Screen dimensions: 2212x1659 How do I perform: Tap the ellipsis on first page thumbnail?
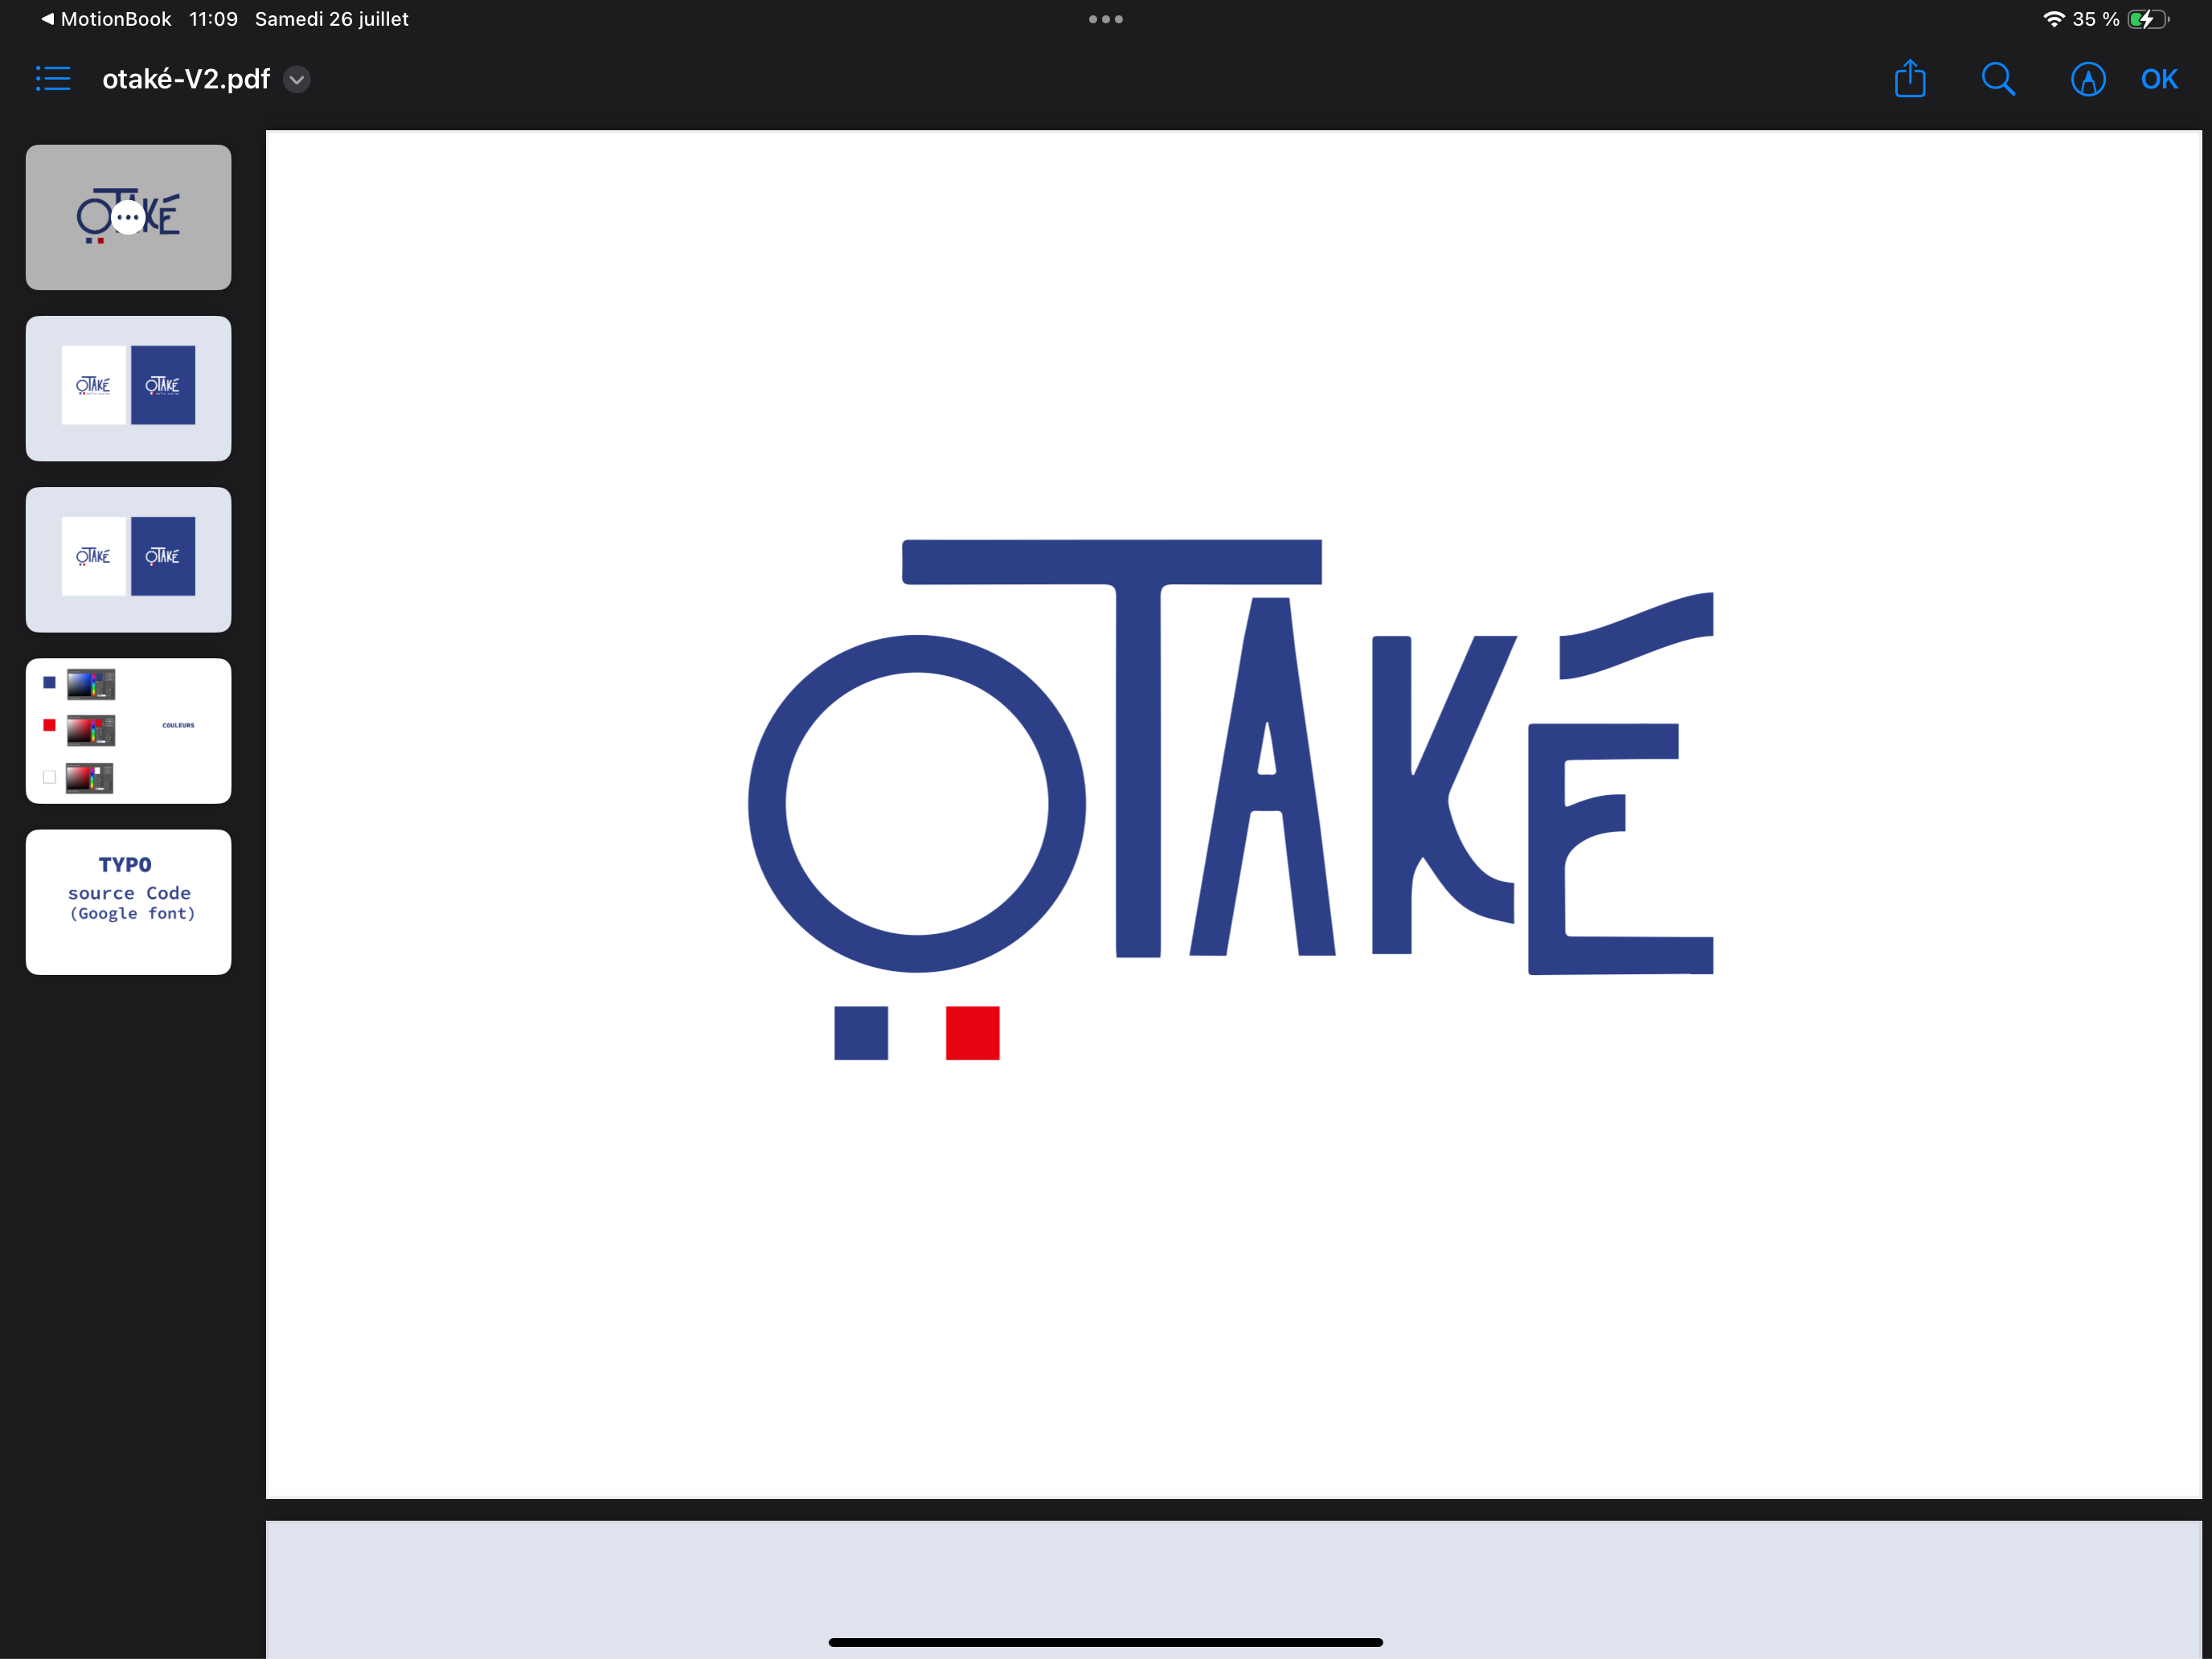coord(128,217)
